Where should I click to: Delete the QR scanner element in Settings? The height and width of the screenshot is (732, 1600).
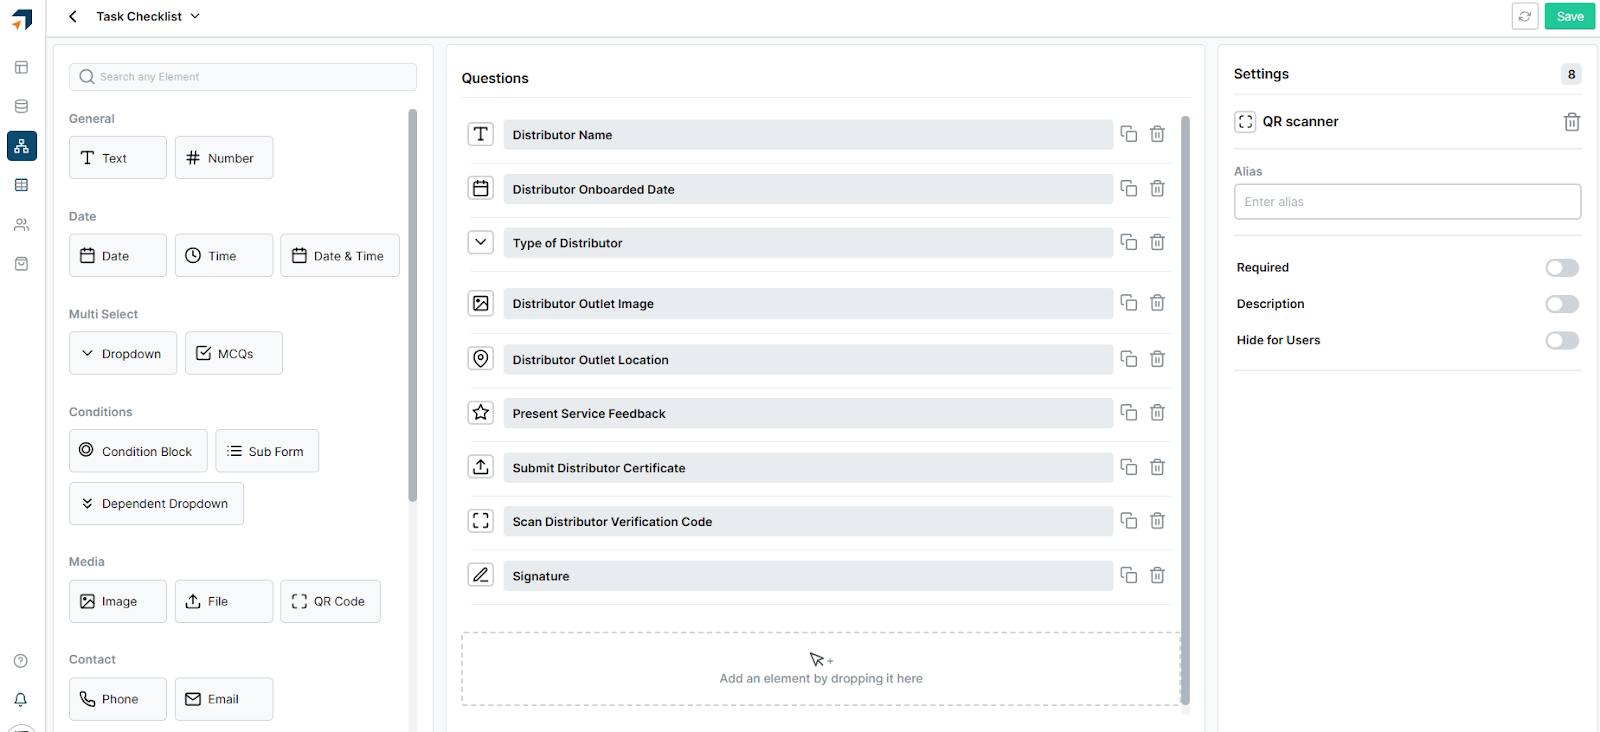pyautogui.click(x=1571, y=121)
